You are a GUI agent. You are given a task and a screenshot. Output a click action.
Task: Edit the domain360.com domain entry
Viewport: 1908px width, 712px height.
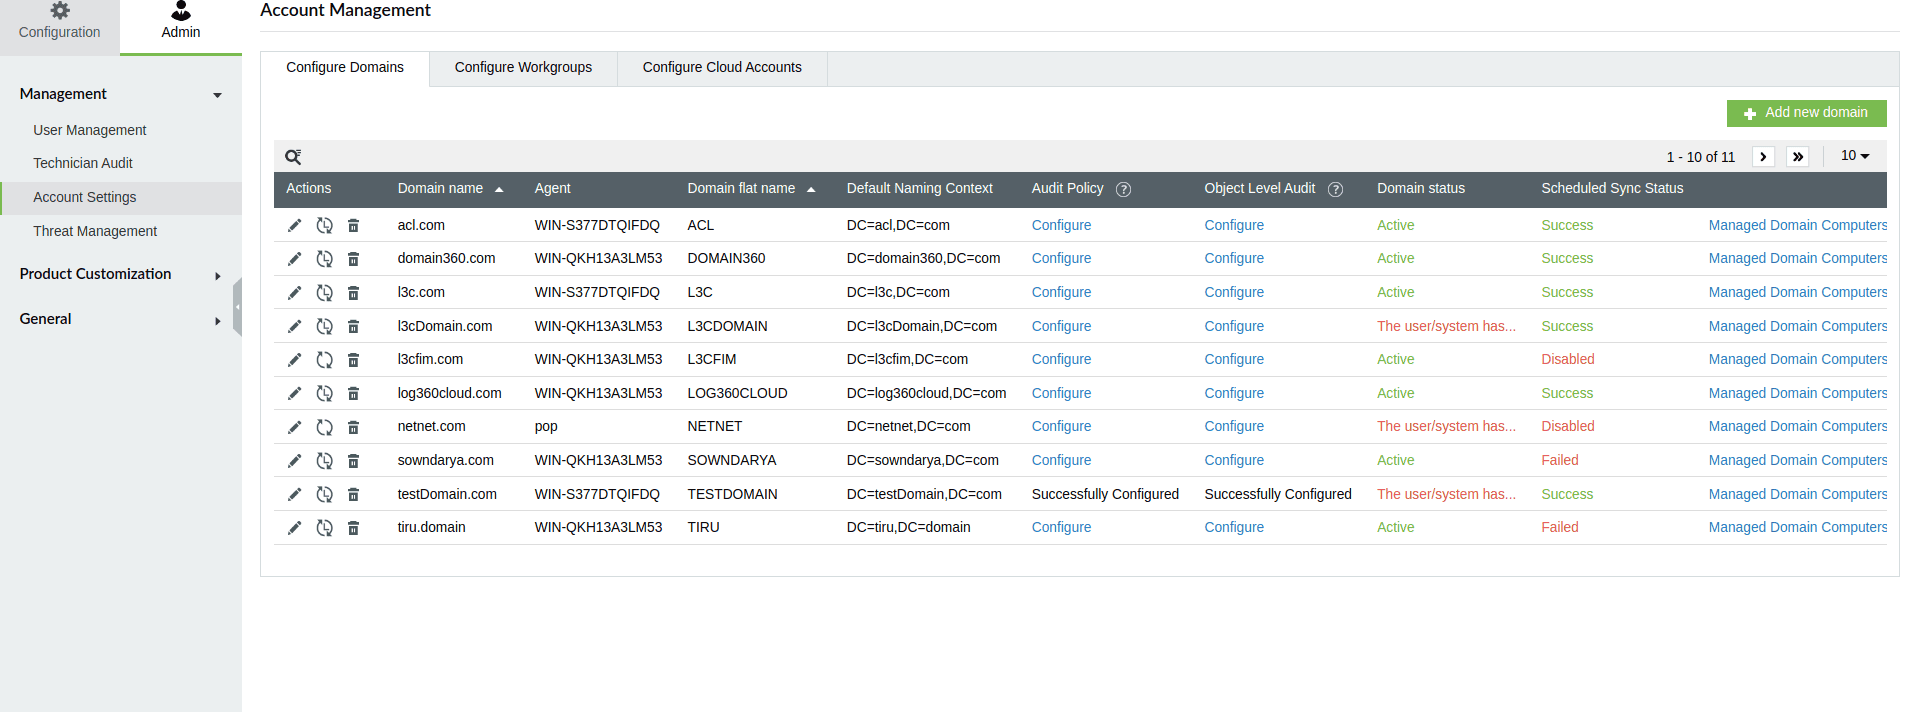click(x=294, y=259)
